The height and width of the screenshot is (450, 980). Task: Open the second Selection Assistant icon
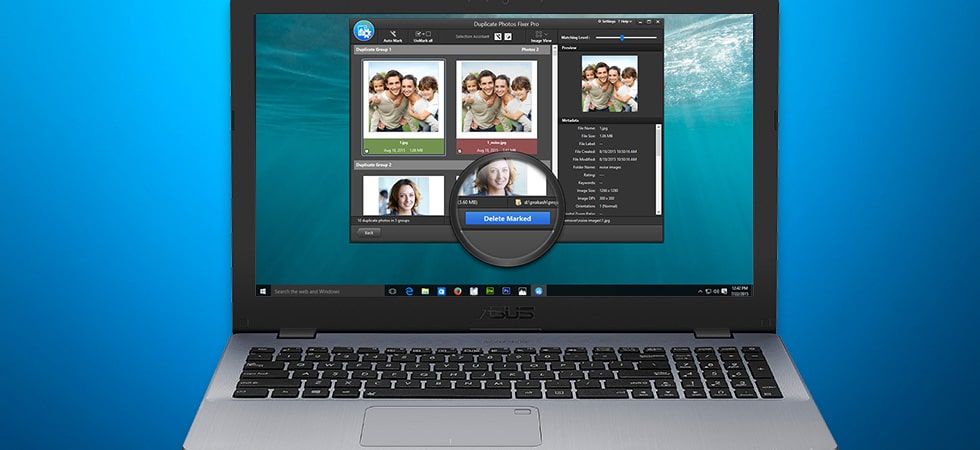pyautogui.click(x=508, y=36)
